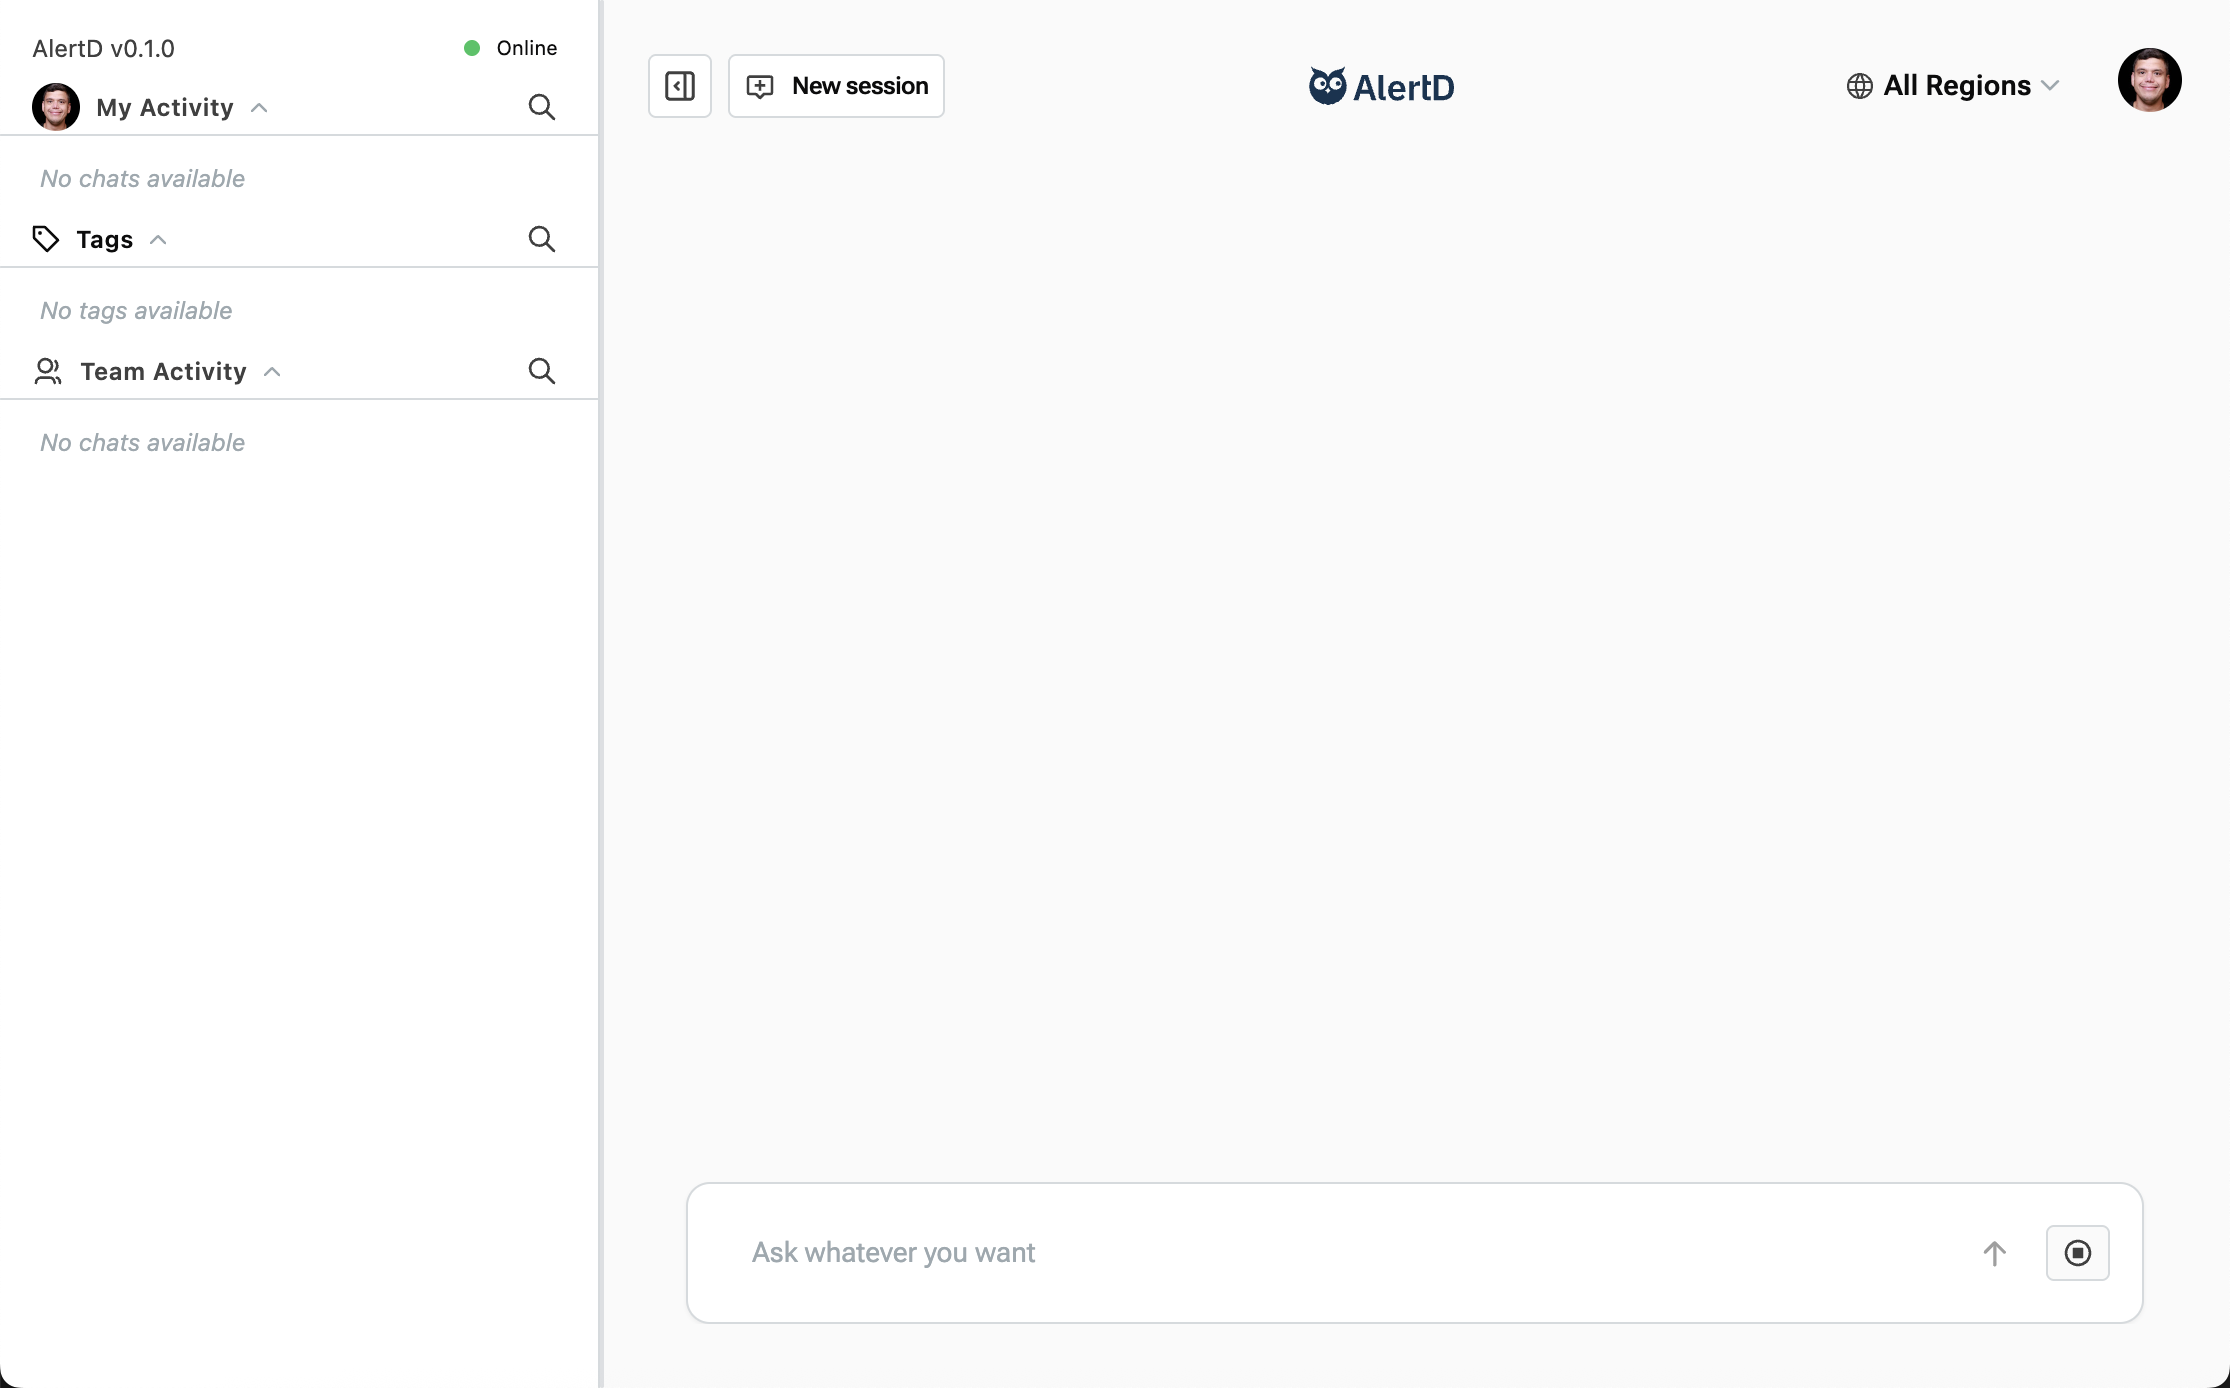Collapse the Team Activity section
The width and height of the screenshot is (2230, 1388).
point(271,371)
